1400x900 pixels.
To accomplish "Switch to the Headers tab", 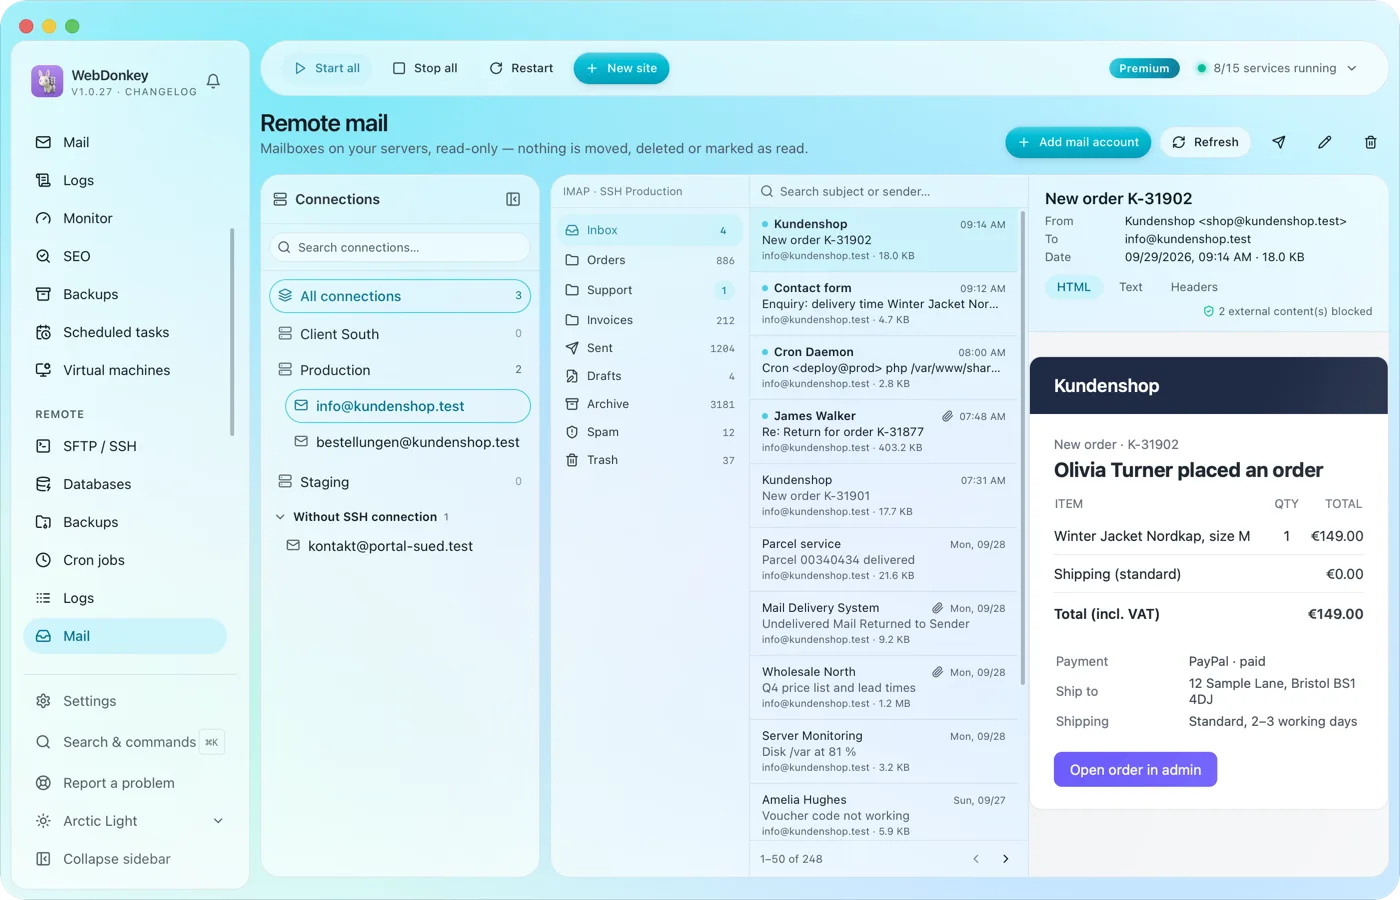I will 1194,287.
